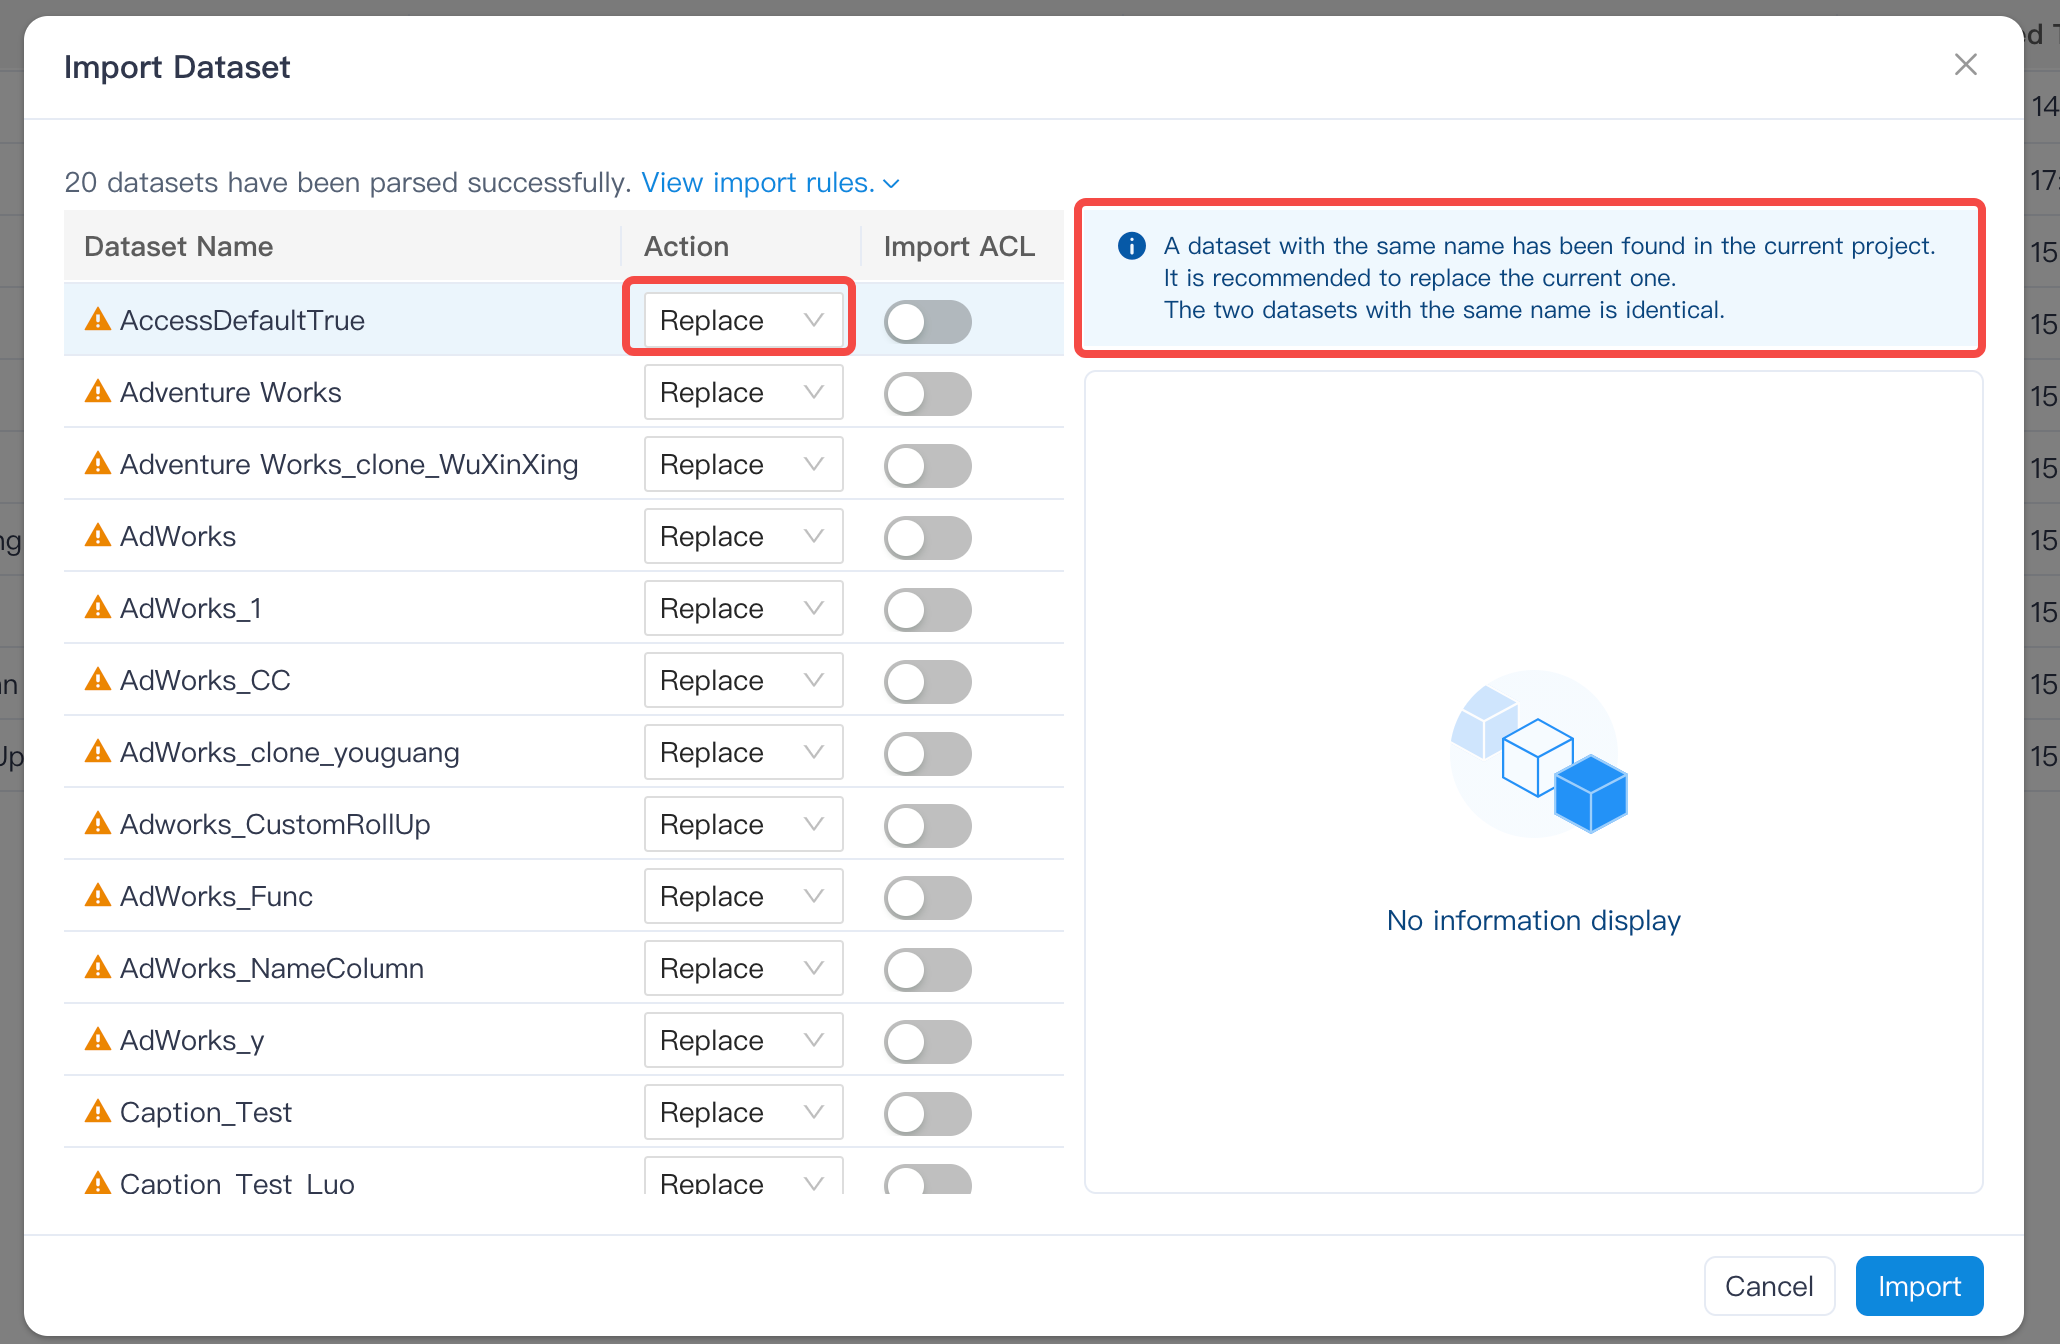This screenshot has height=1344, width=2060.
Task: Change the action for Adventure Works_clone_WuXinXing
Action: (x=744, y=464)
